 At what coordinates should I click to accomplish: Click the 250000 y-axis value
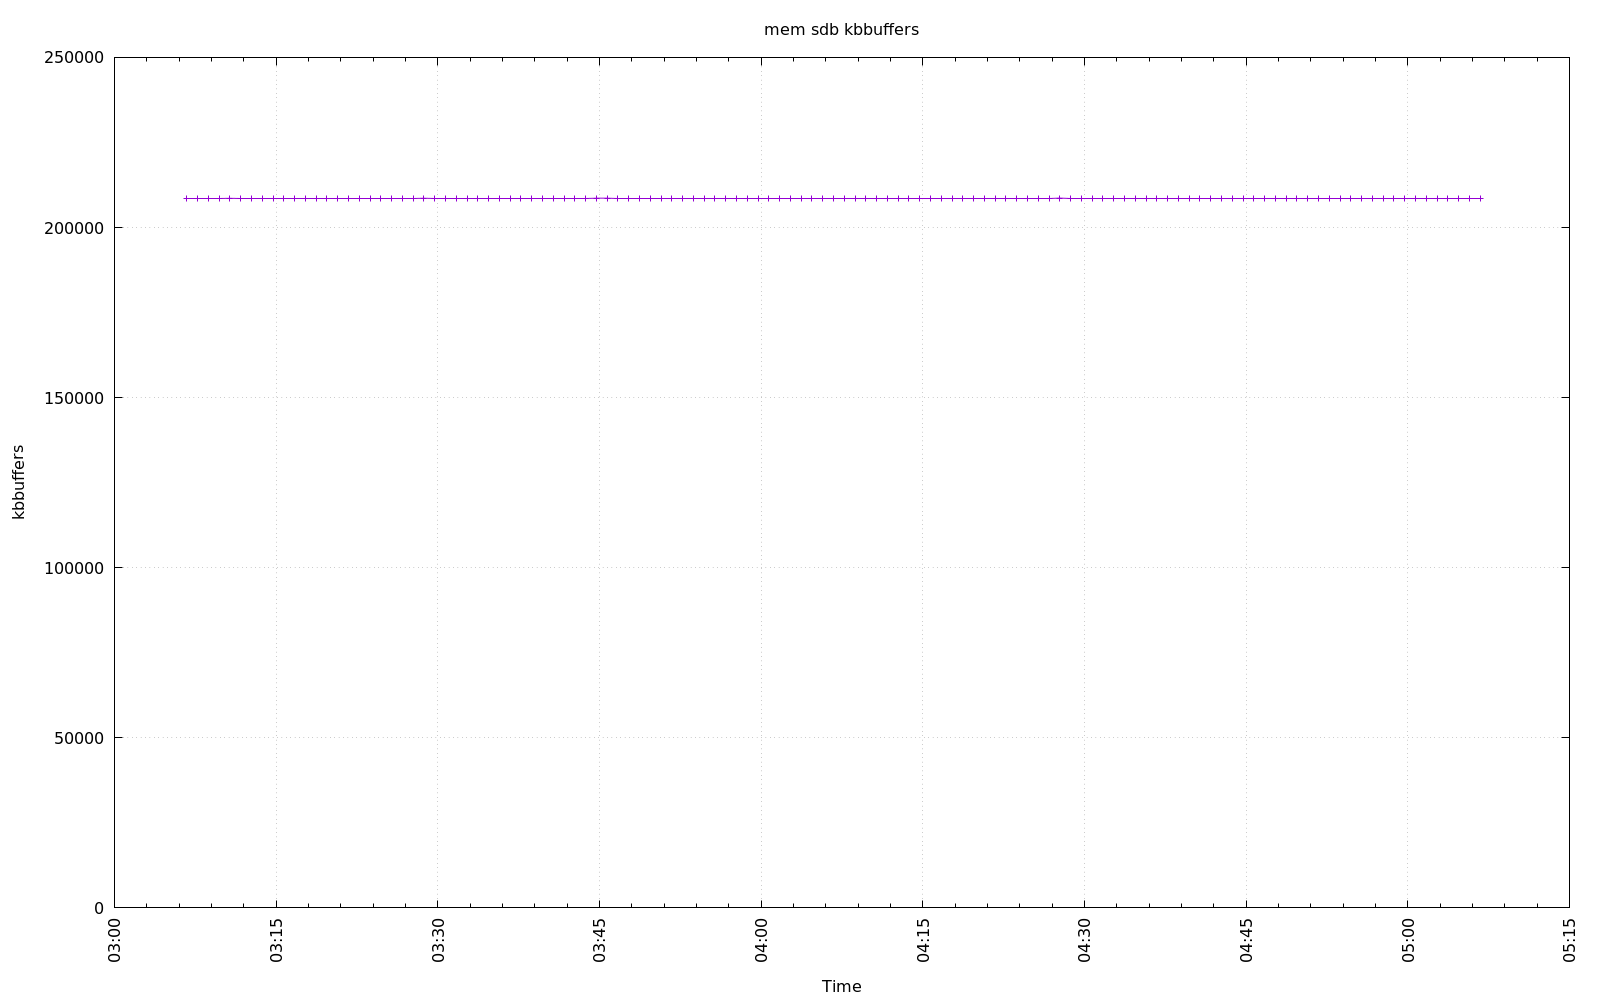(x=74, y=58)
